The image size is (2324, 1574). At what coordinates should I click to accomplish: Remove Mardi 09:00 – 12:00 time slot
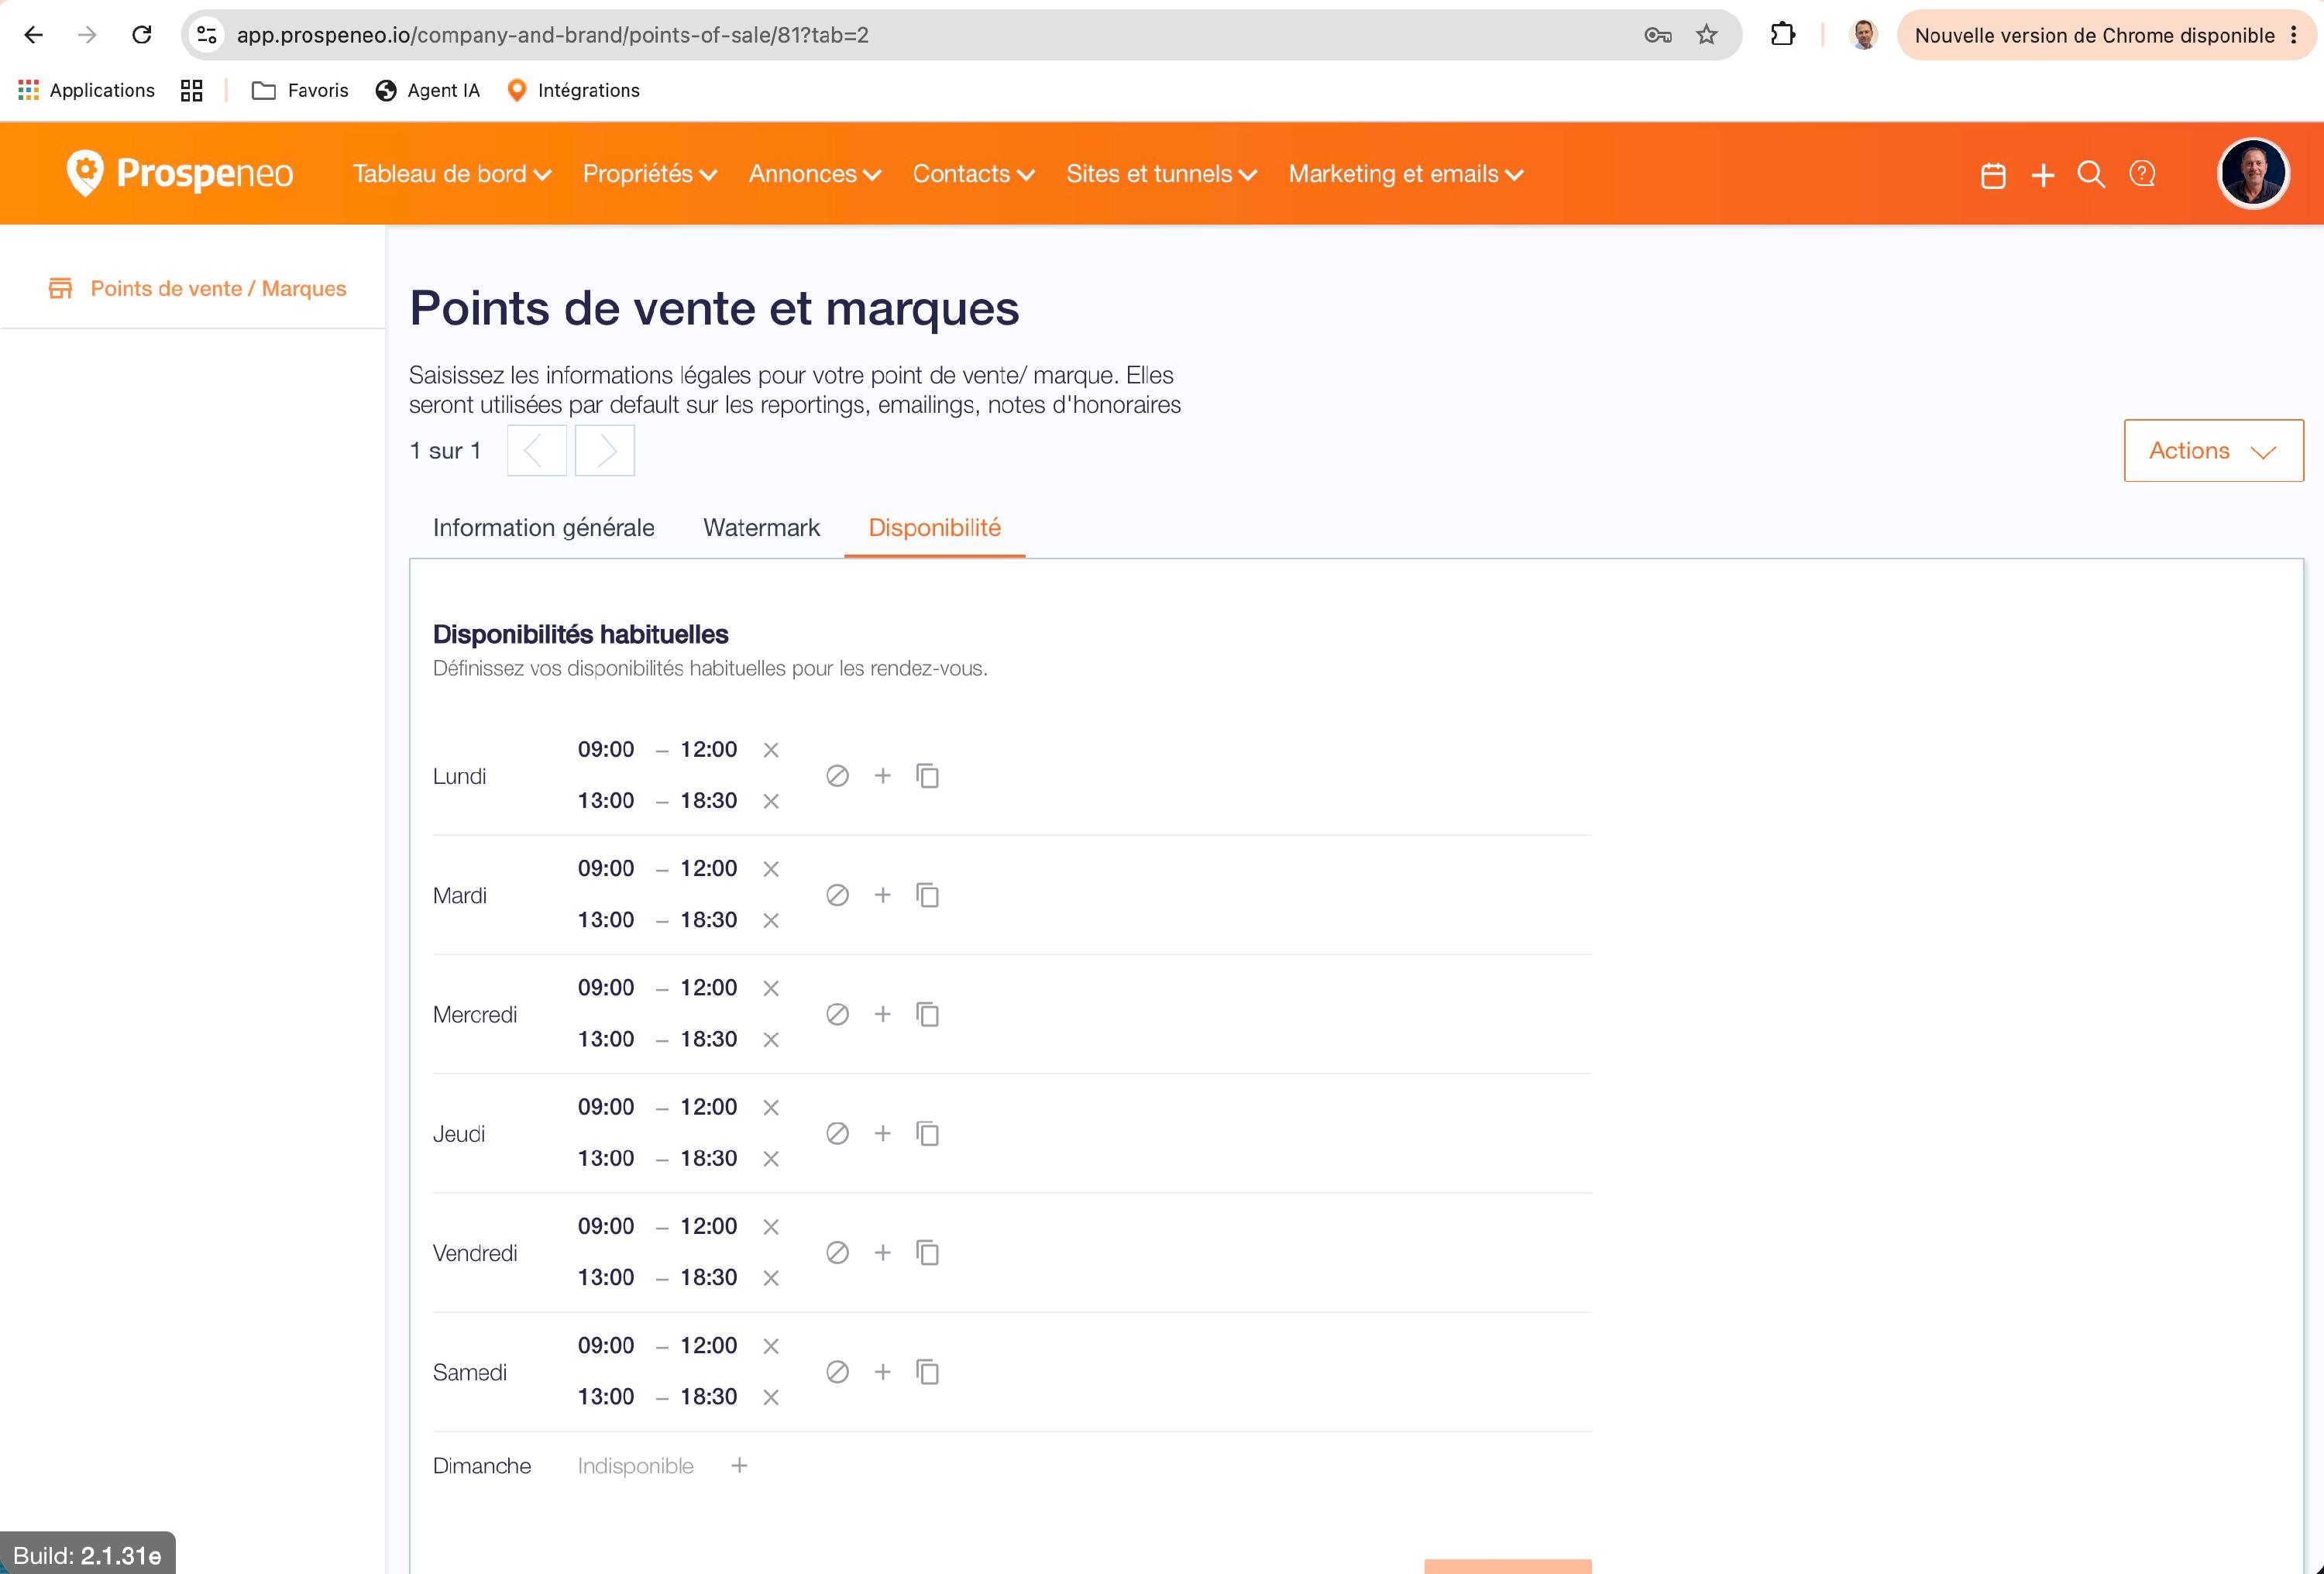(770, 869)
